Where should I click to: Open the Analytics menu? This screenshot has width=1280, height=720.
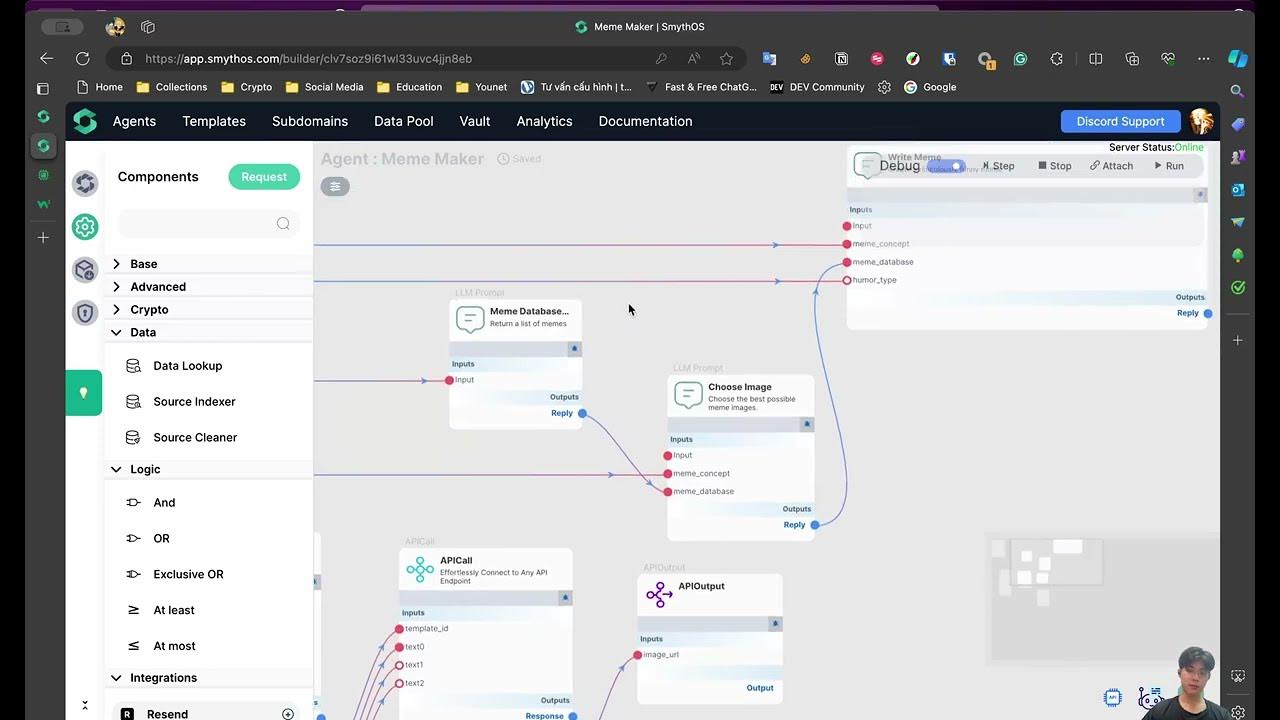544,121
